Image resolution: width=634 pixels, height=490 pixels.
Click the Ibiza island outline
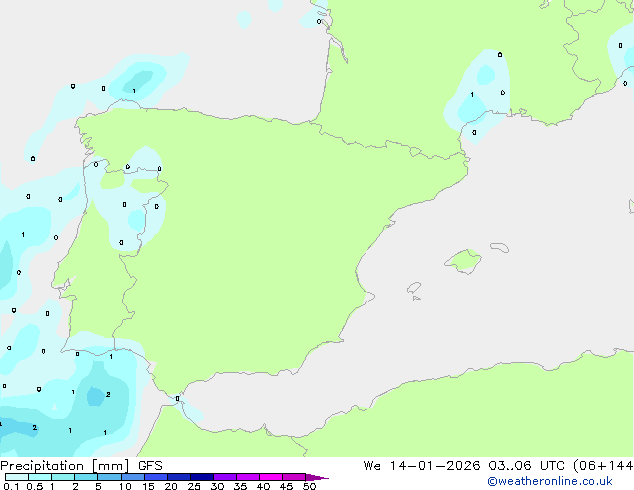point(414,288)
